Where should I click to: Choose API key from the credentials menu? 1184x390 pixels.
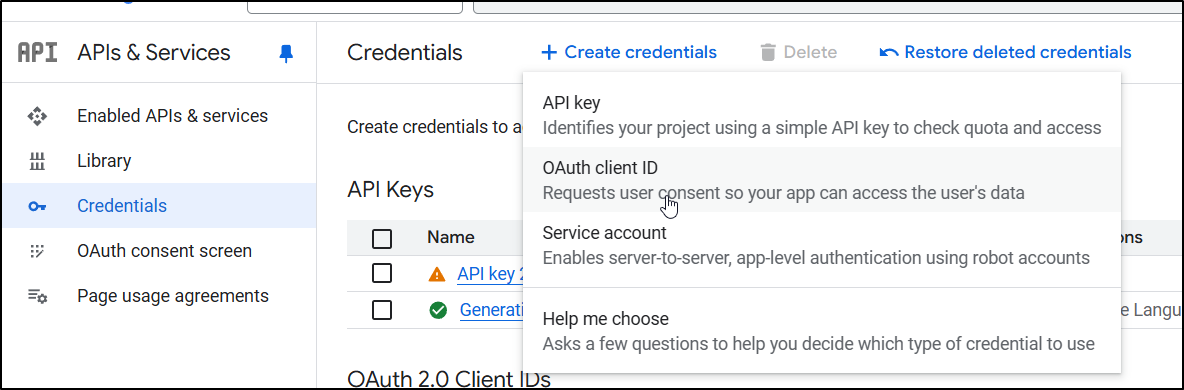click(822, 114)
